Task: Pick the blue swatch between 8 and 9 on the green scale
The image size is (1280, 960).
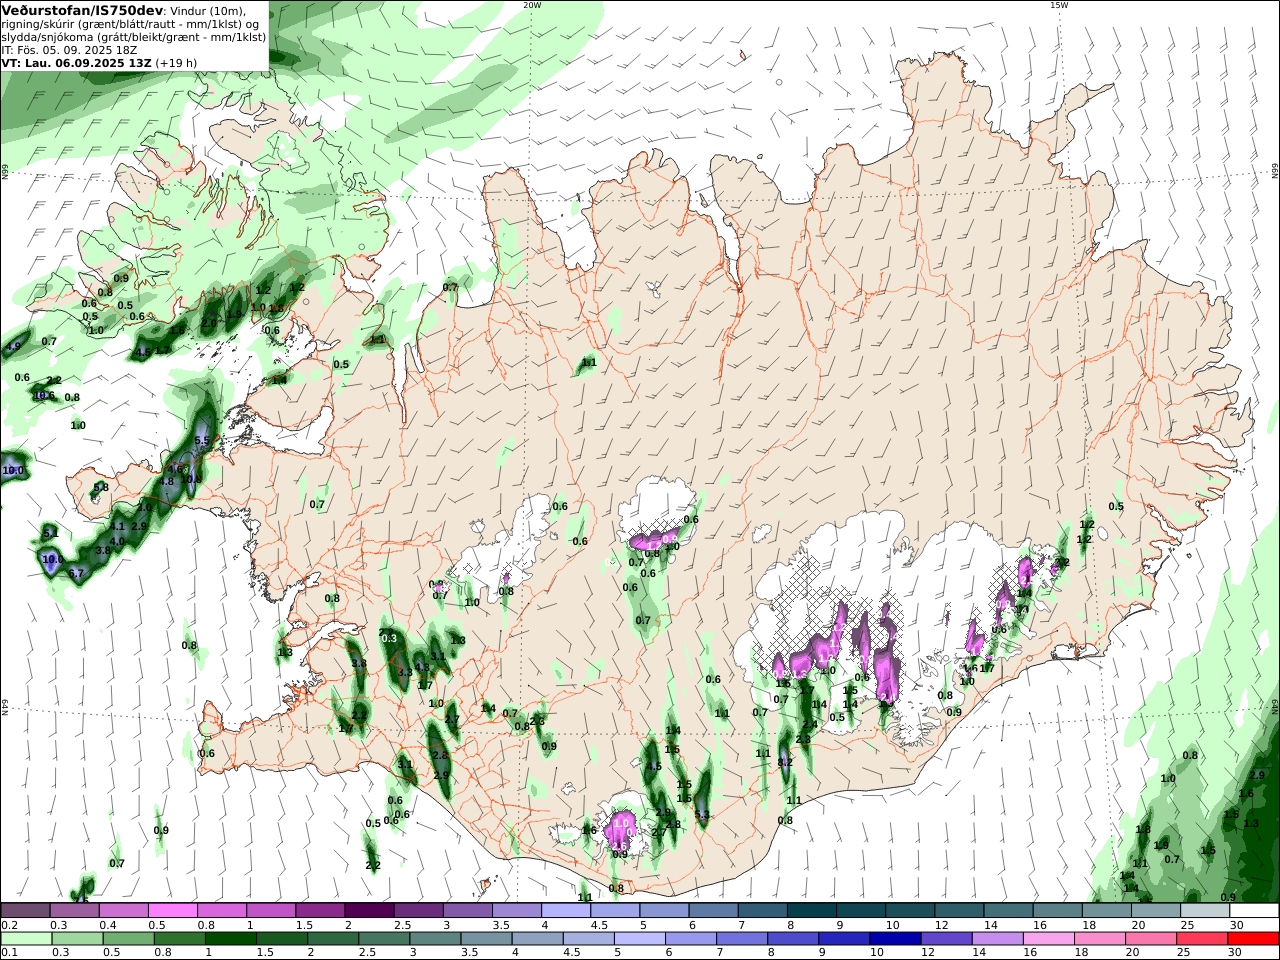Action: [x=793, y=939]
